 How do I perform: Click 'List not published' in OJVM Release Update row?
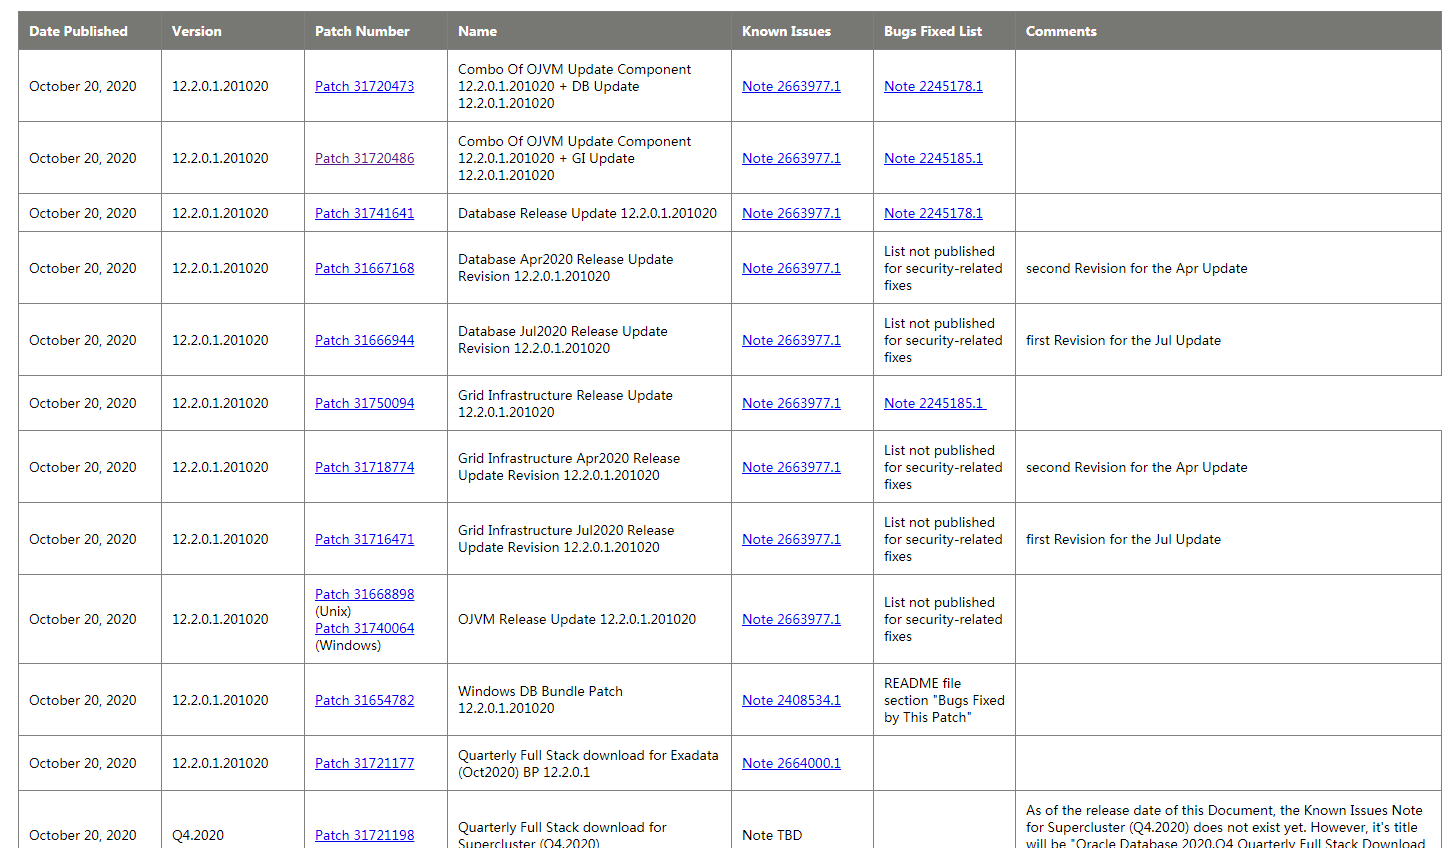943,619
